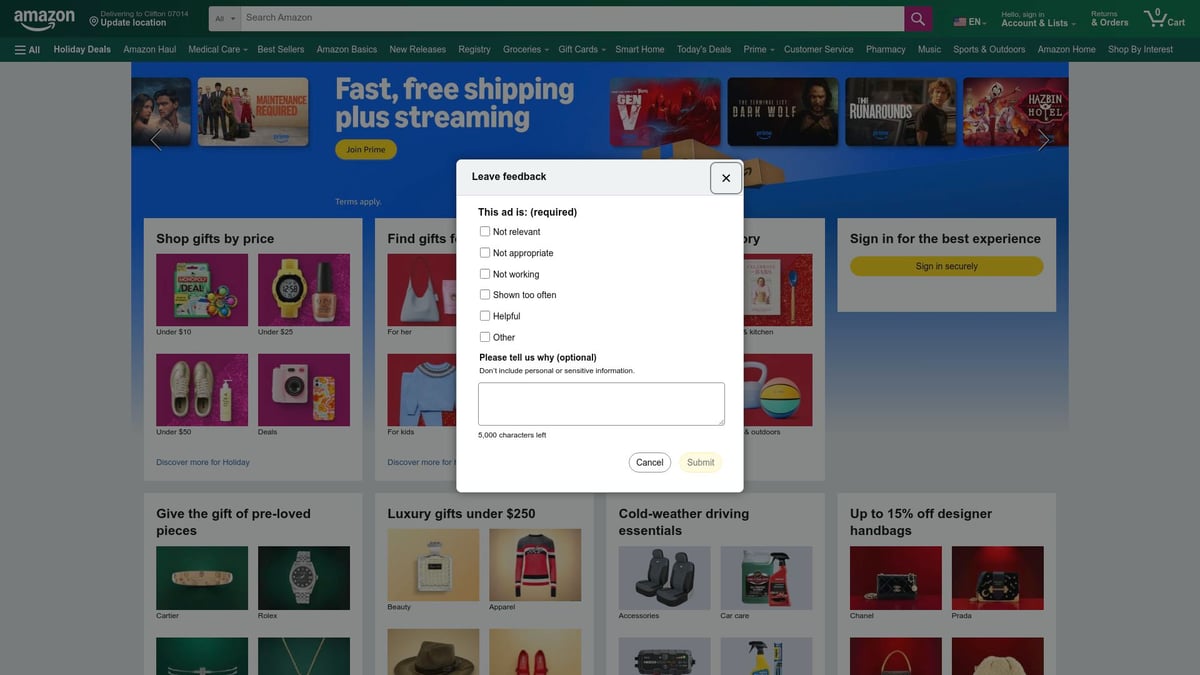Click the feedback comment text area
The image size is (1200, 675).
click(x=601, y=403)
